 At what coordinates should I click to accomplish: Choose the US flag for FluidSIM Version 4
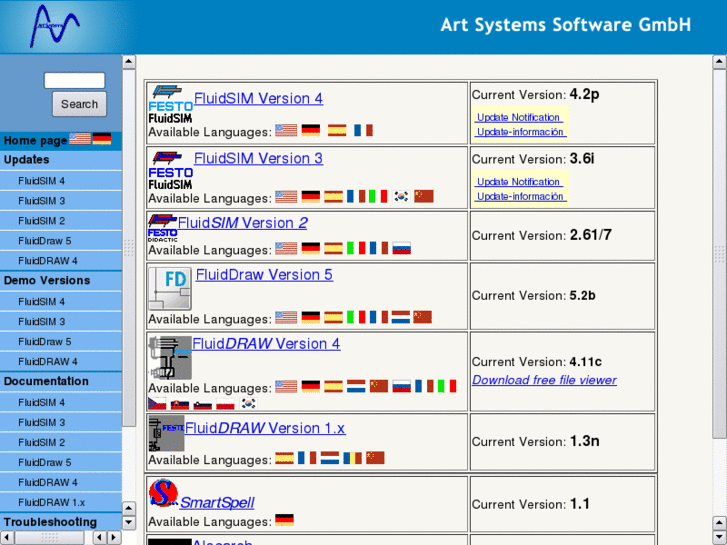286,130
